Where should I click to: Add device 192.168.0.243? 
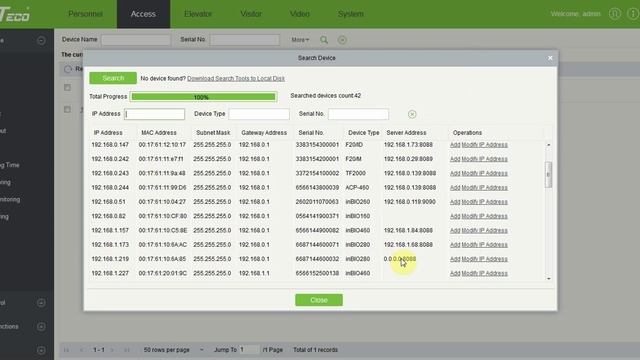tap(455, 173)
